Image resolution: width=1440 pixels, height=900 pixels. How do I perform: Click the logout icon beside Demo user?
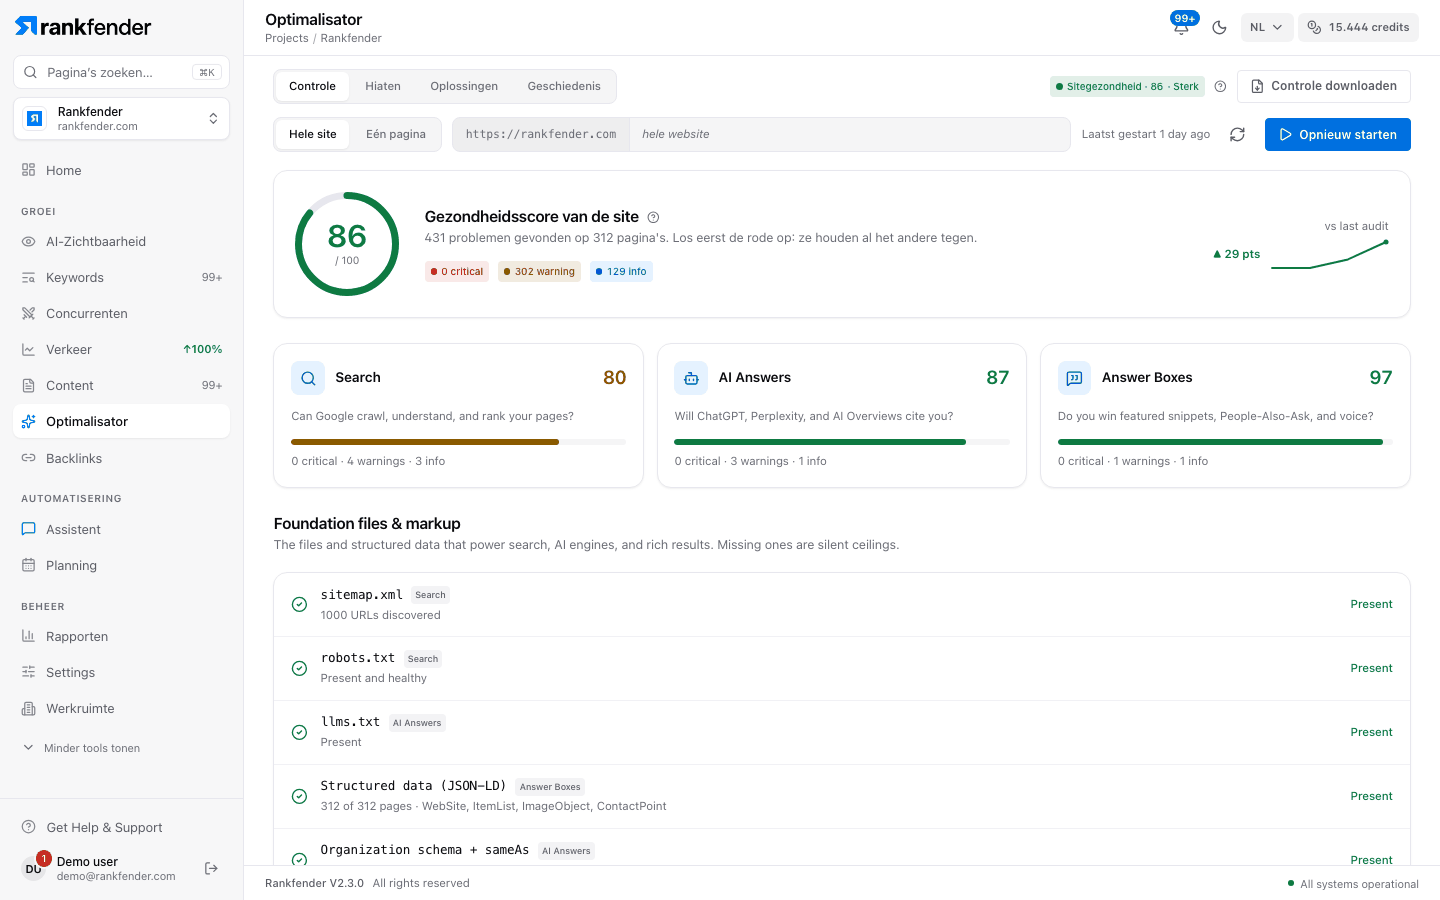[x=211, y=868]
